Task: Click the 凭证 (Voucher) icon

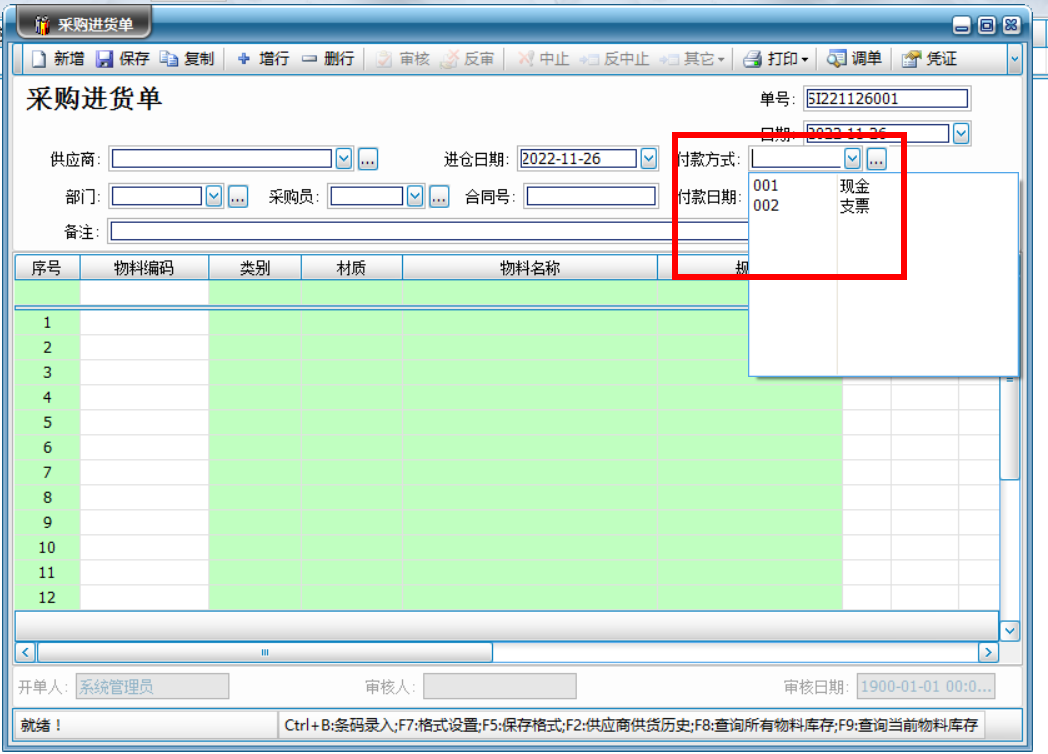Action: coord(911,59)
